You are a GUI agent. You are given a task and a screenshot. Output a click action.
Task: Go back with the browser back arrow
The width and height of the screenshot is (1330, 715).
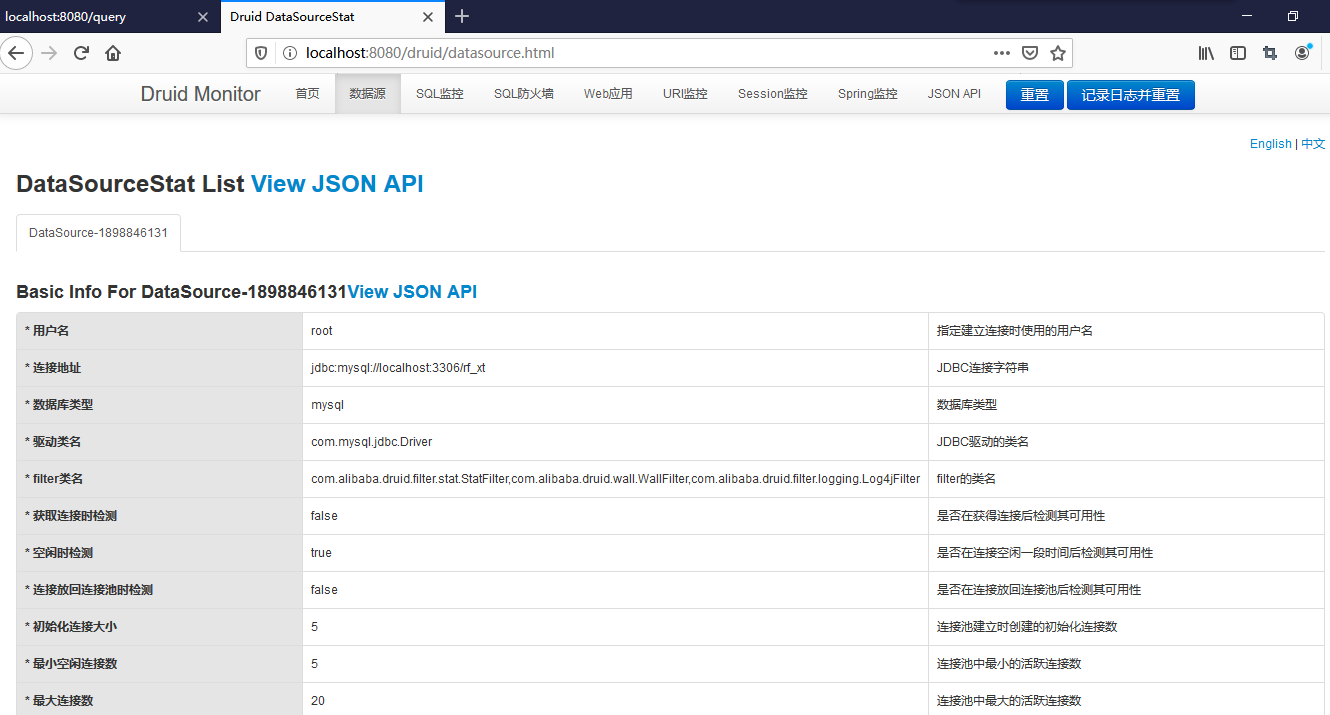click(16, 53)
